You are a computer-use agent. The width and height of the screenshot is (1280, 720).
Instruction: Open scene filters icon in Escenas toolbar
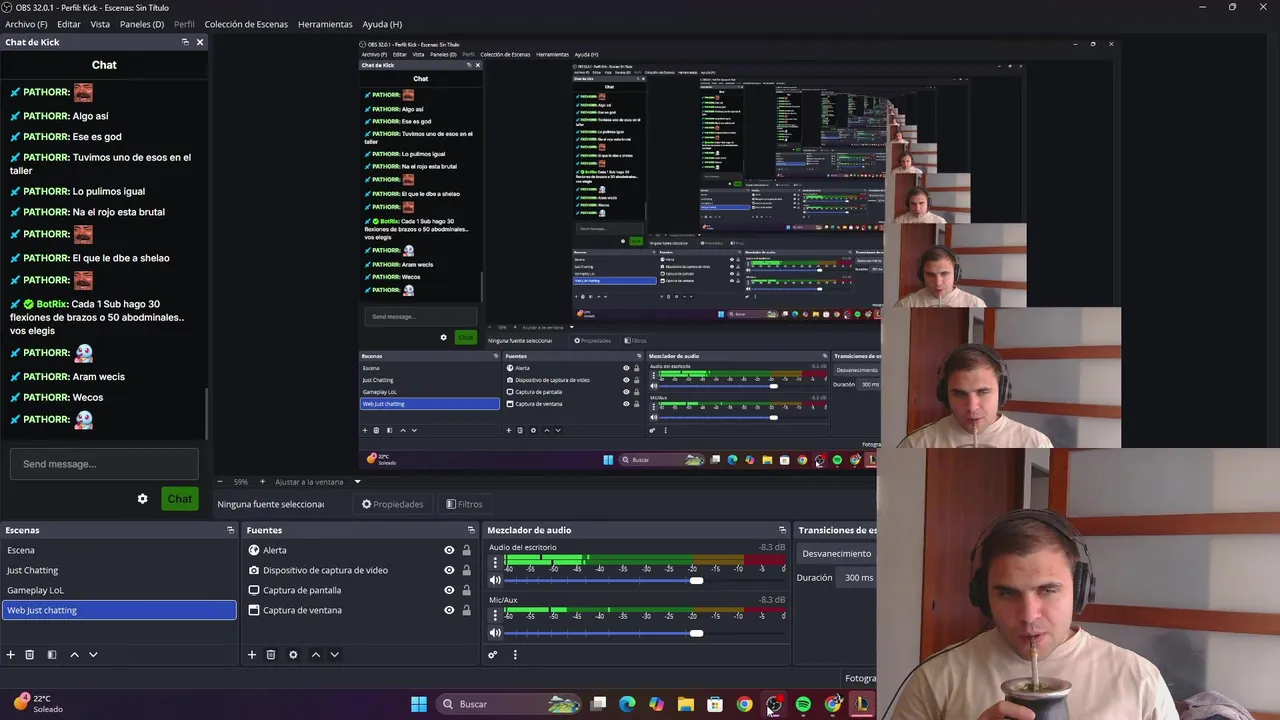(51, 655)
